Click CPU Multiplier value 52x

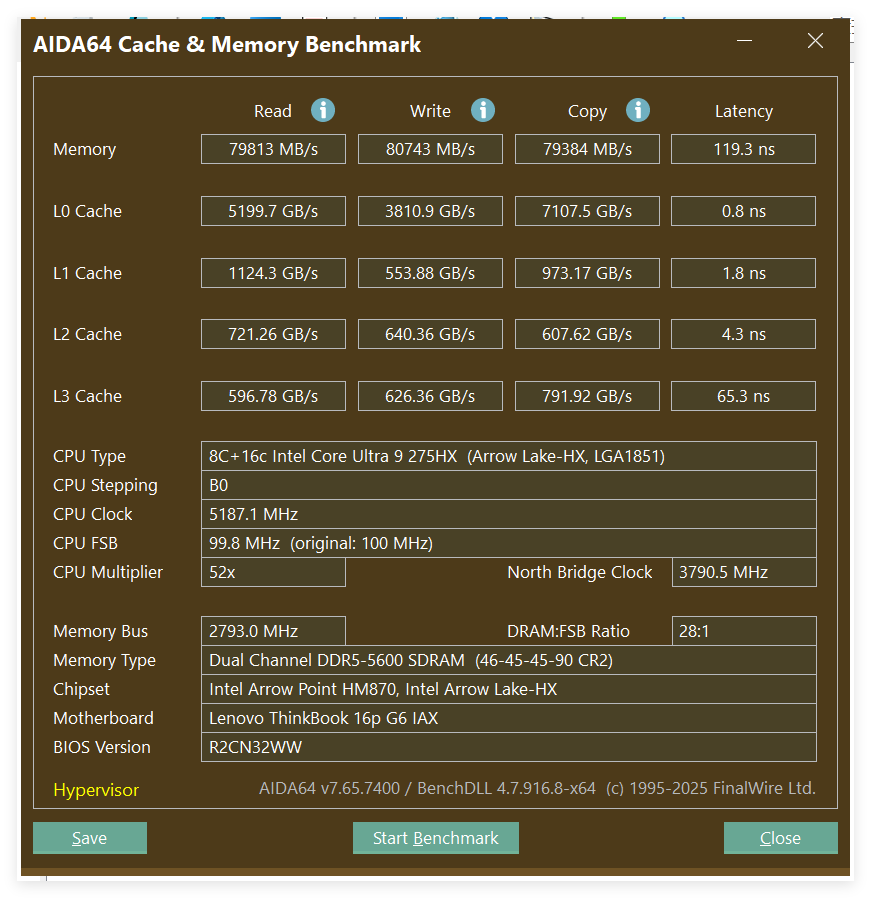pos(273,572)
